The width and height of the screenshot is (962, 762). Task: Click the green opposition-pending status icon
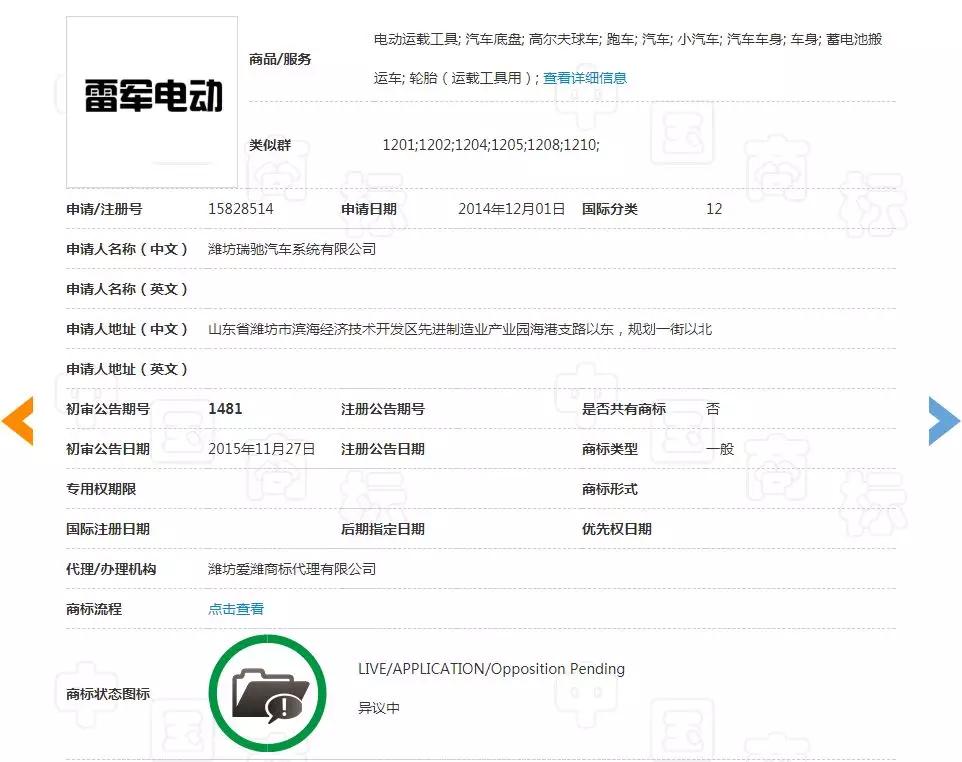[267, 694]
